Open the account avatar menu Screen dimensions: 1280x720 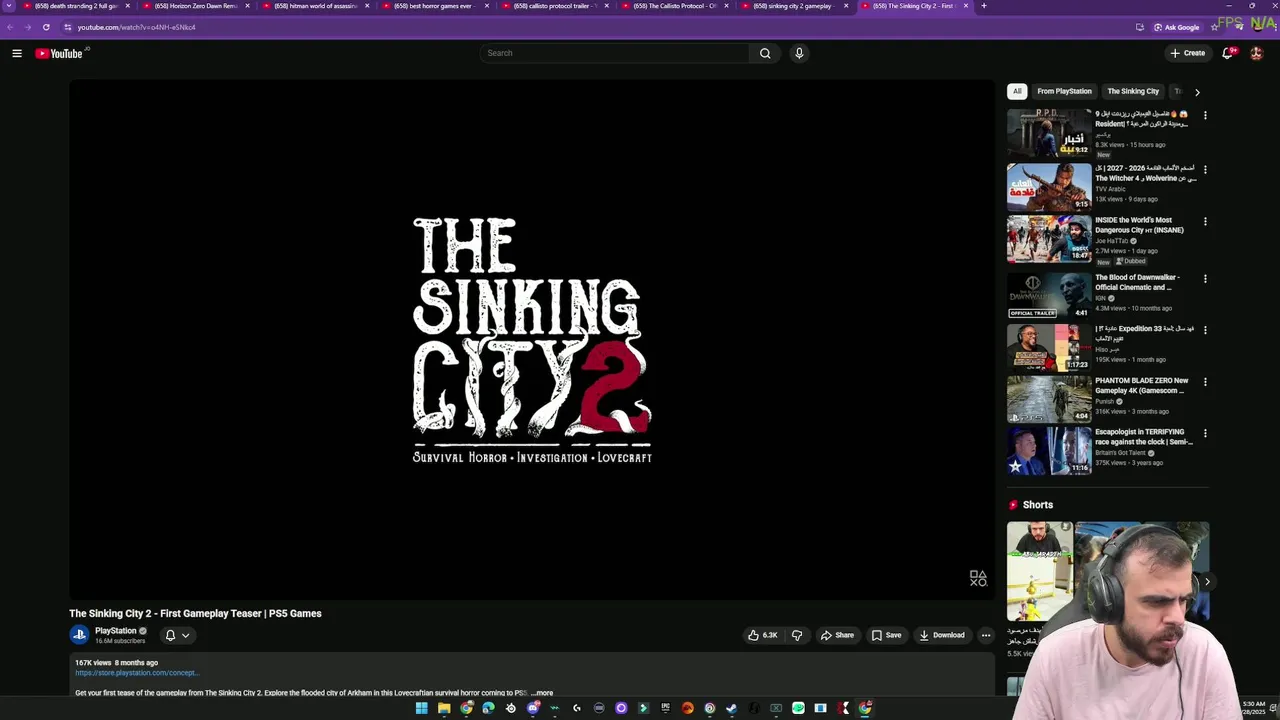tap(1257, 53)
